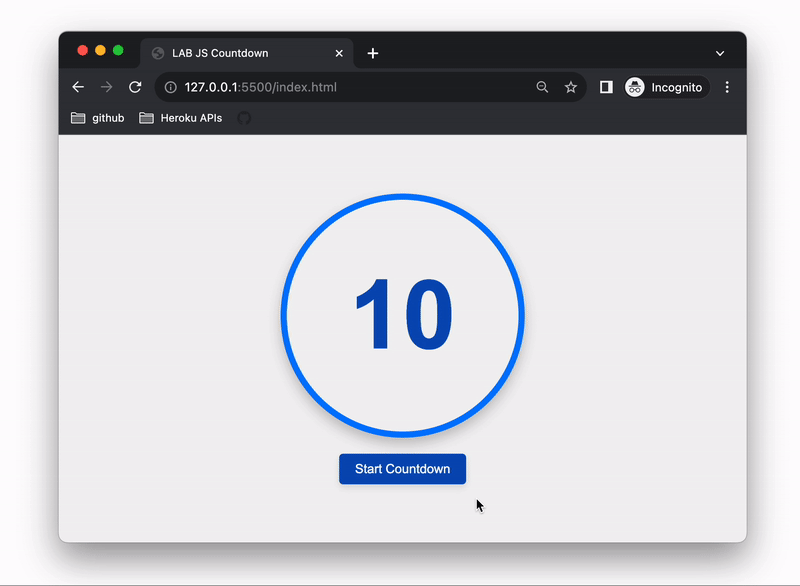Open the Heroku APIs bookmark folder
Screen dimensions: 800x586
pyautogui.click(x=181, y=118)
